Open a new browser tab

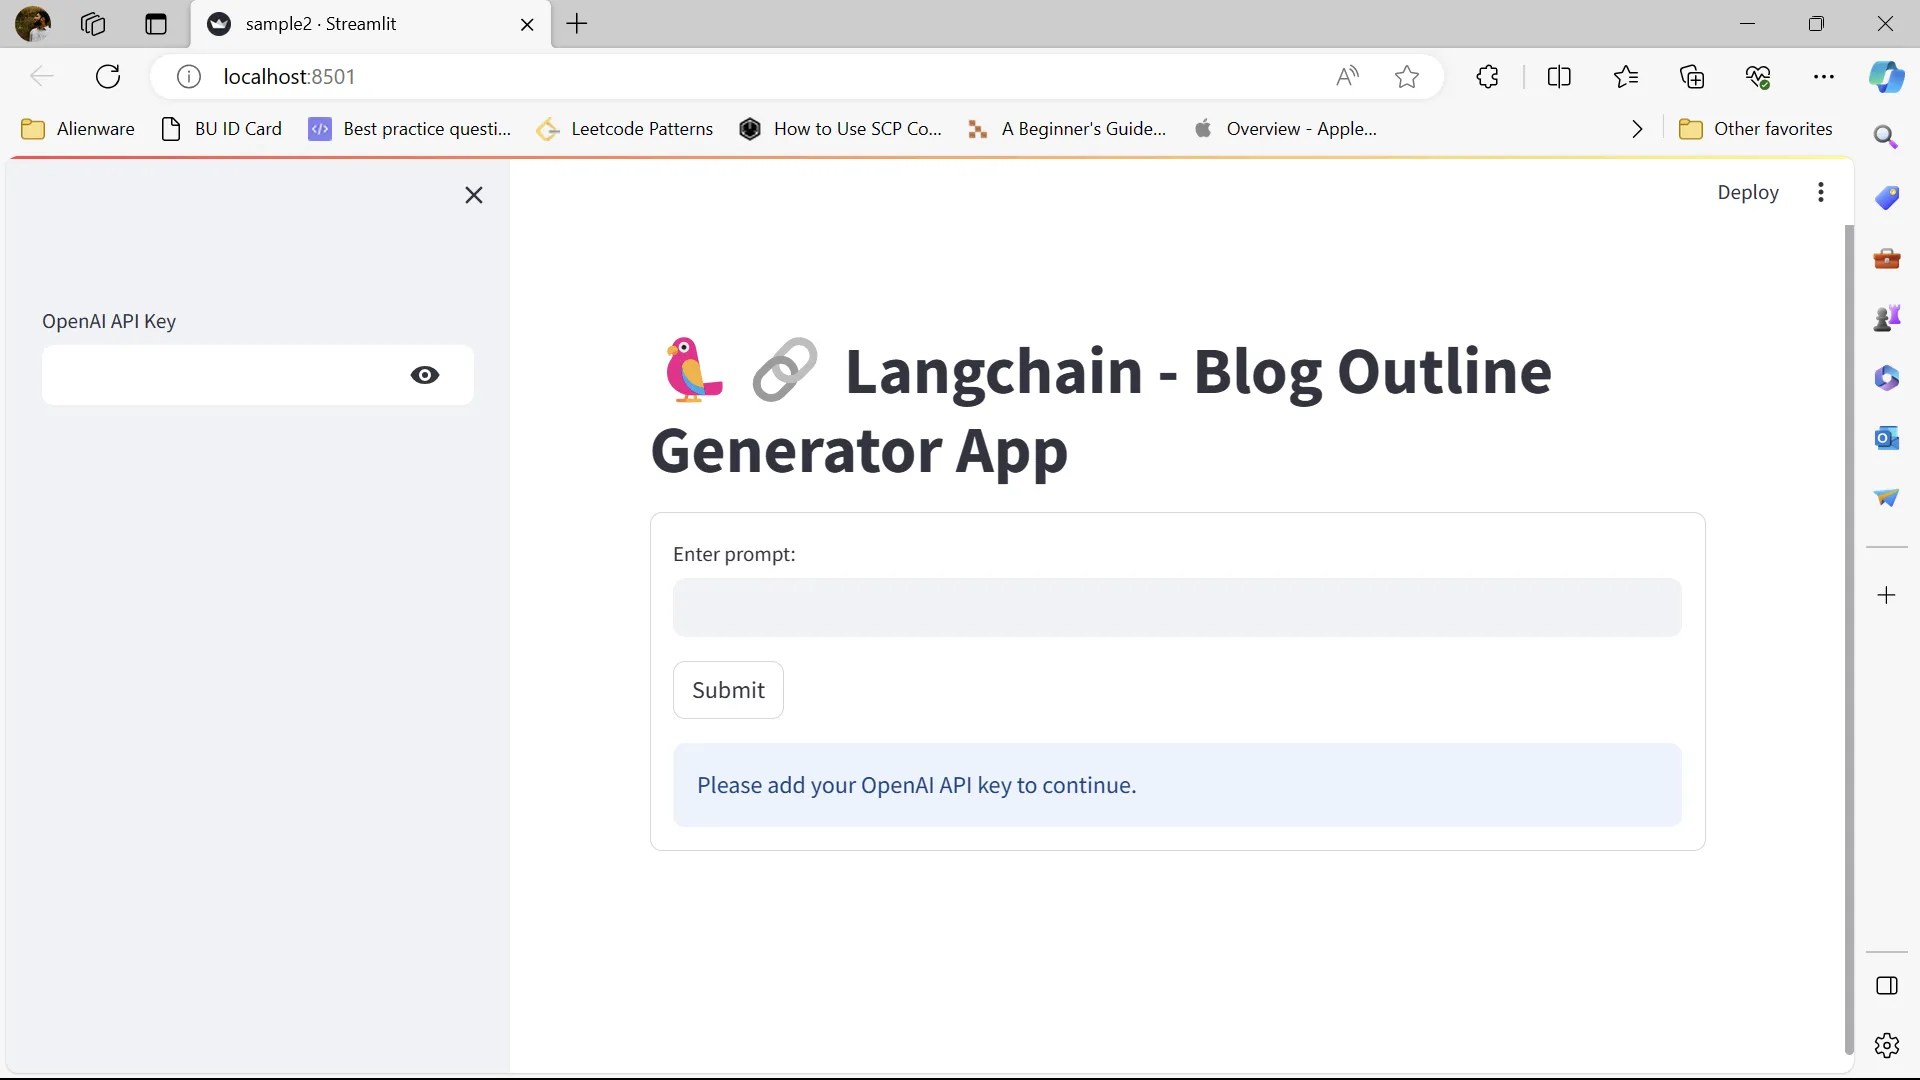(x=577, y=24)
